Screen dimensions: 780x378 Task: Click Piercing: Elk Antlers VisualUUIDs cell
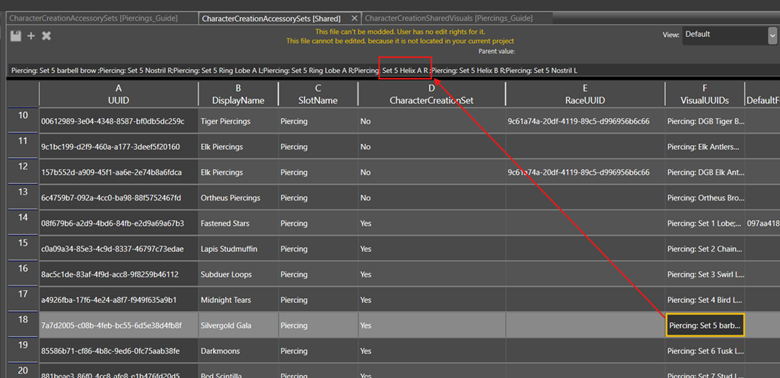coord(705,147)
